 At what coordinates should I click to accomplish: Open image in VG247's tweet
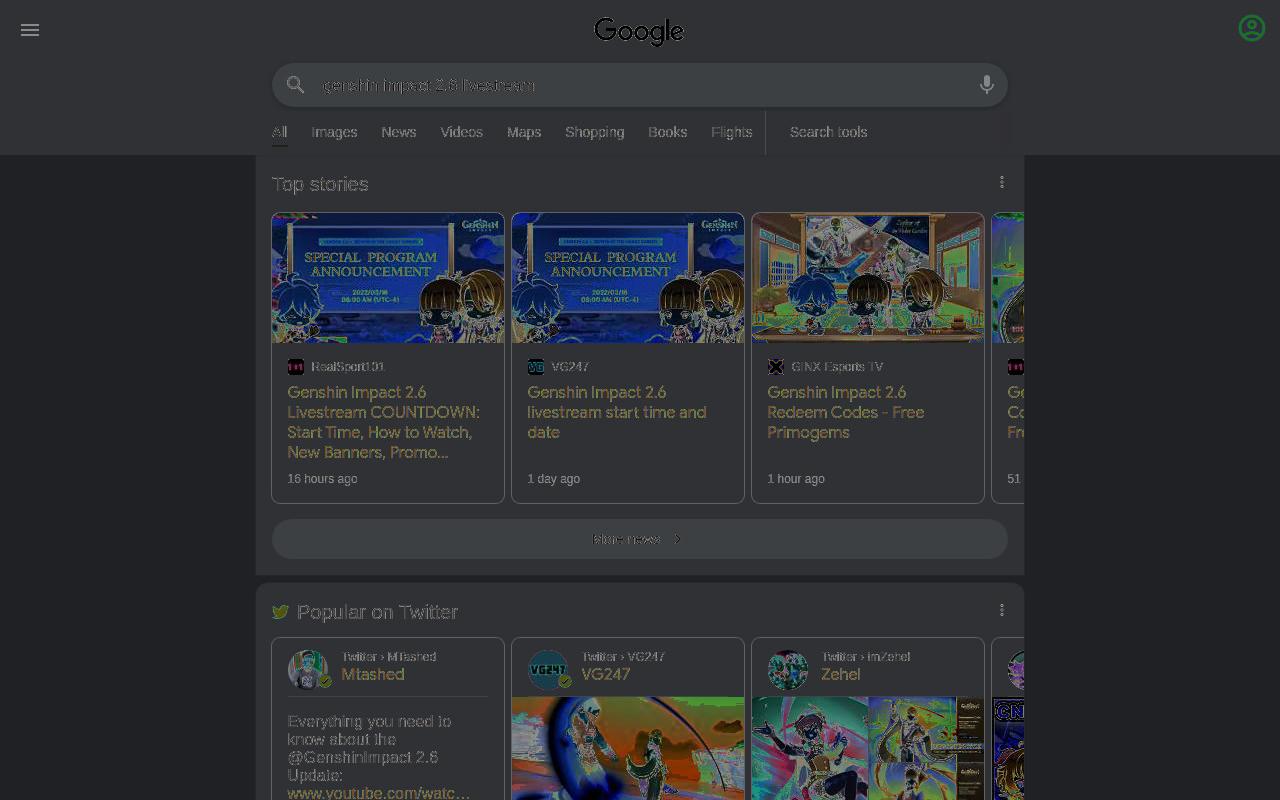[628, 748]
